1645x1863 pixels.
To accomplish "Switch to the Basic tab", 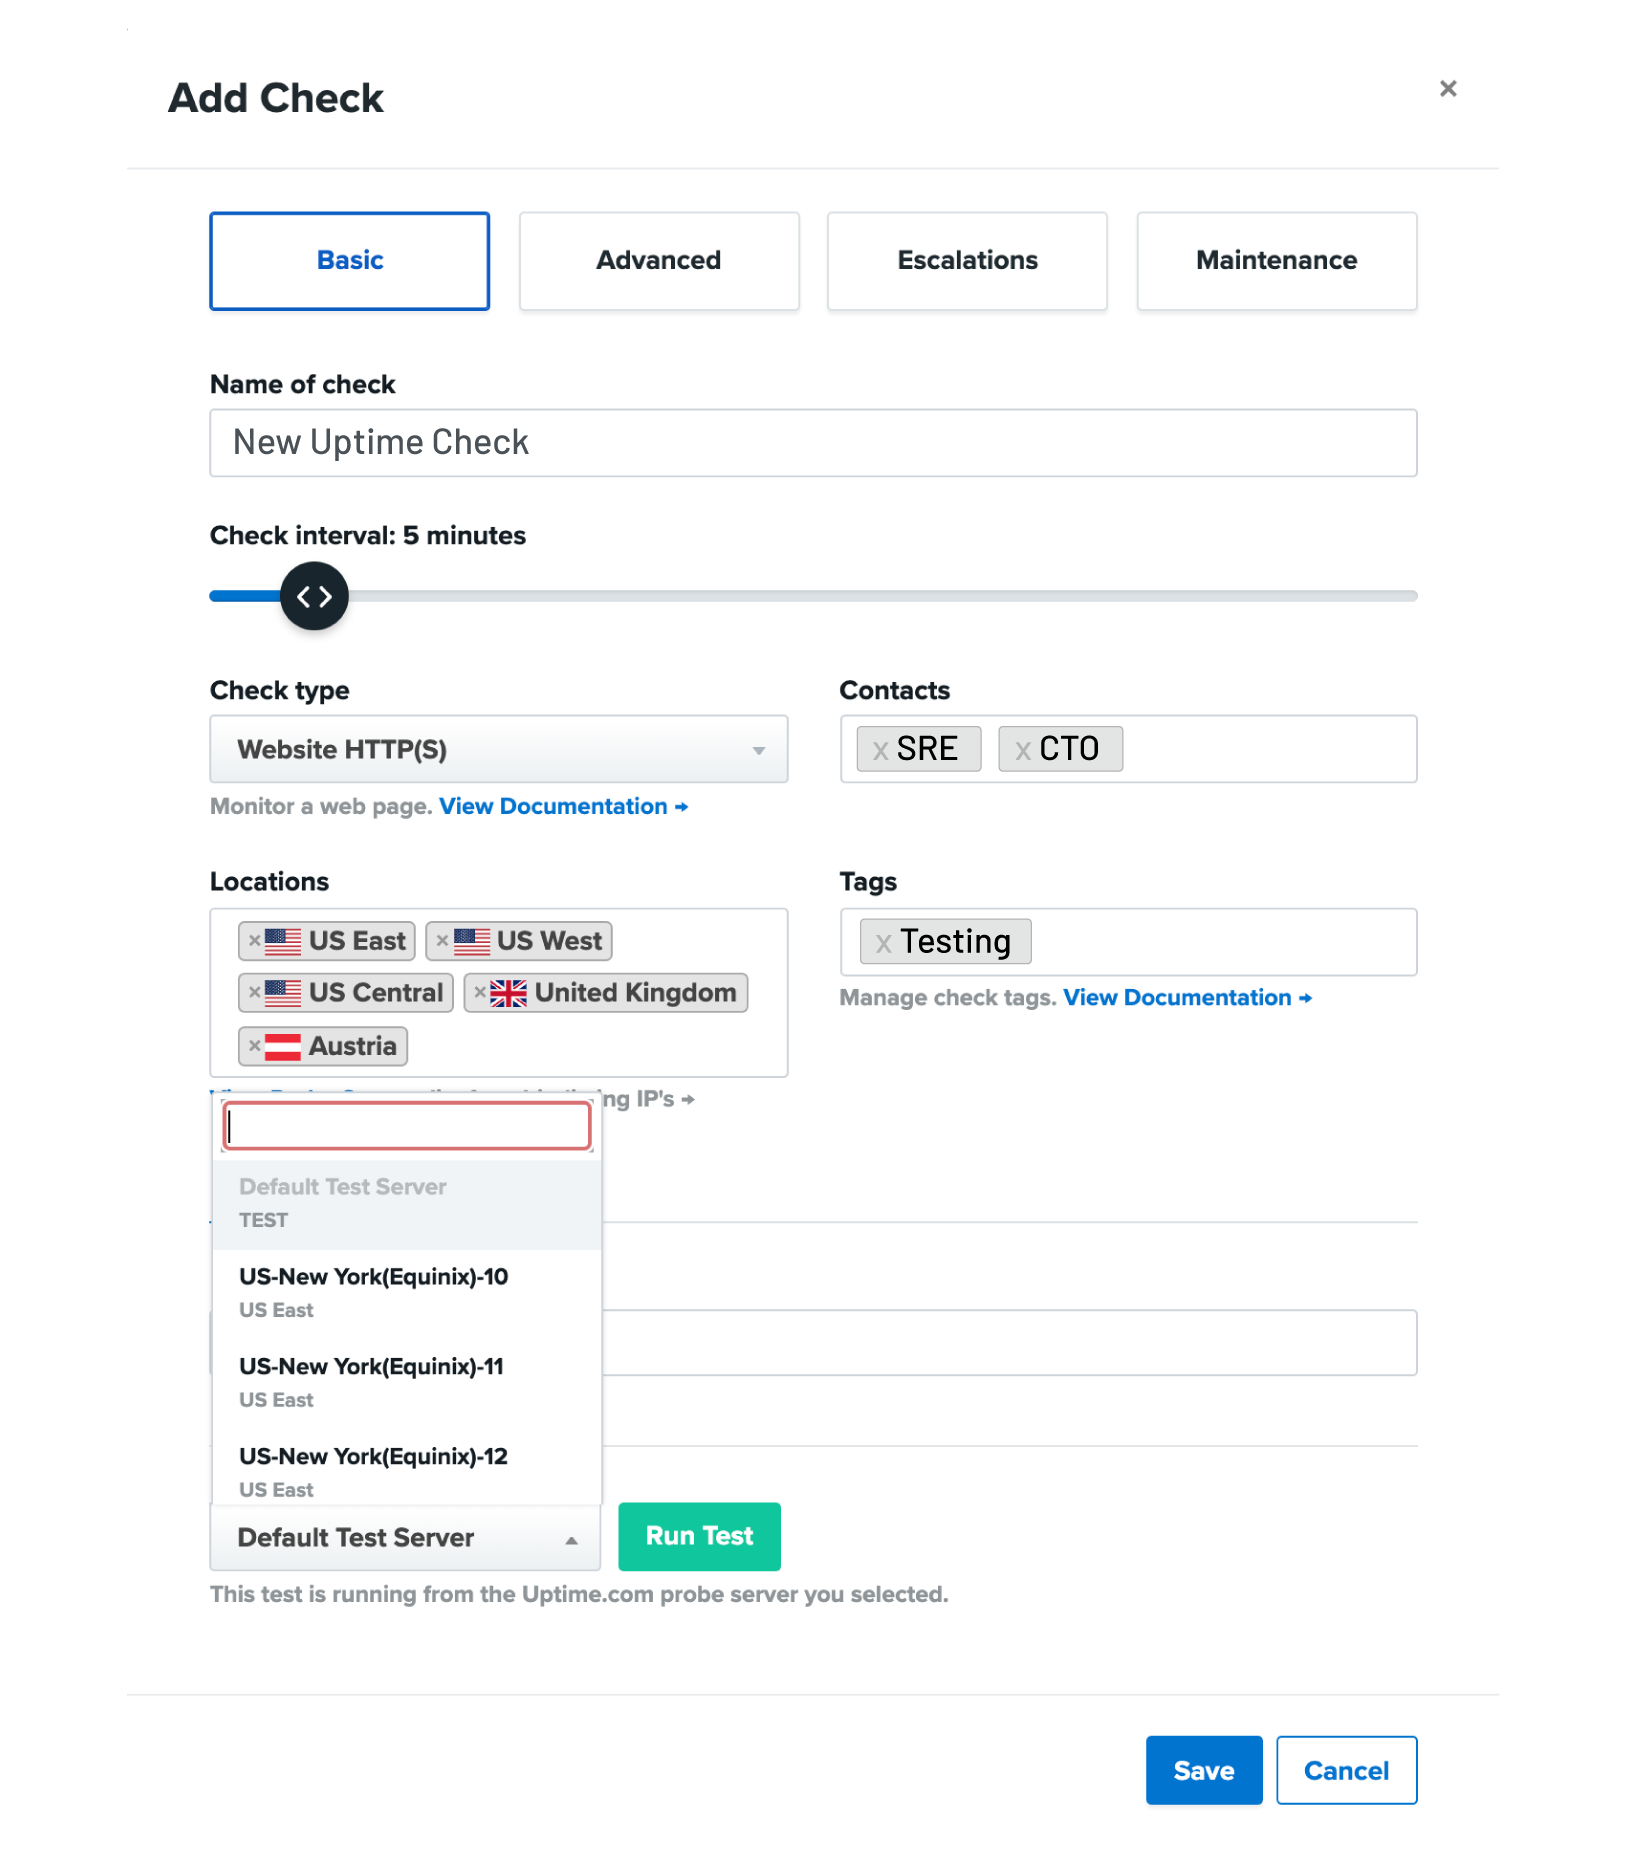I will point(349,261).
